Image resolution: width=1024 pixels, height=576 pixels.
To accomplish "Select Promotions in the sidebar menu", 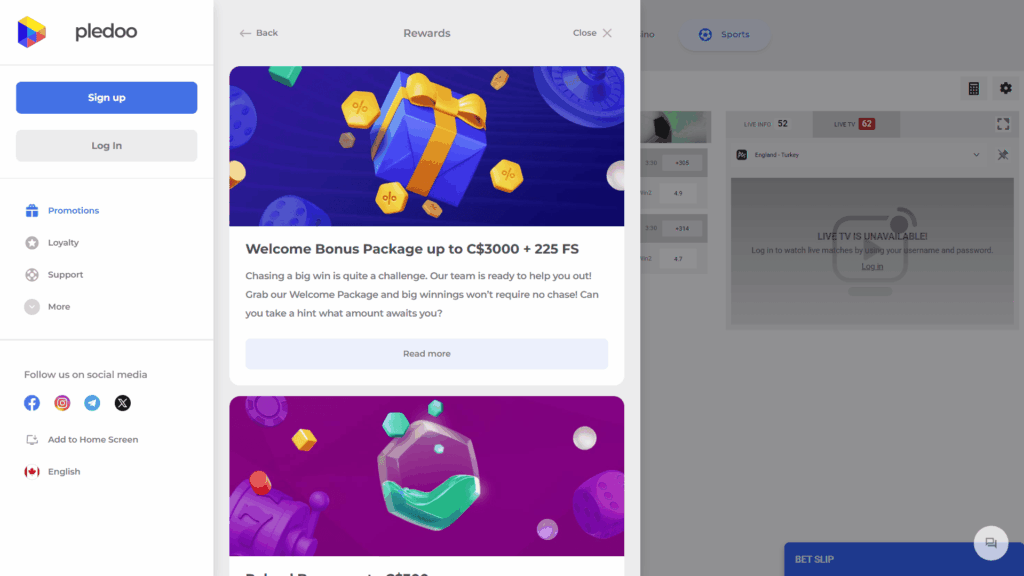I will [73, 211].
